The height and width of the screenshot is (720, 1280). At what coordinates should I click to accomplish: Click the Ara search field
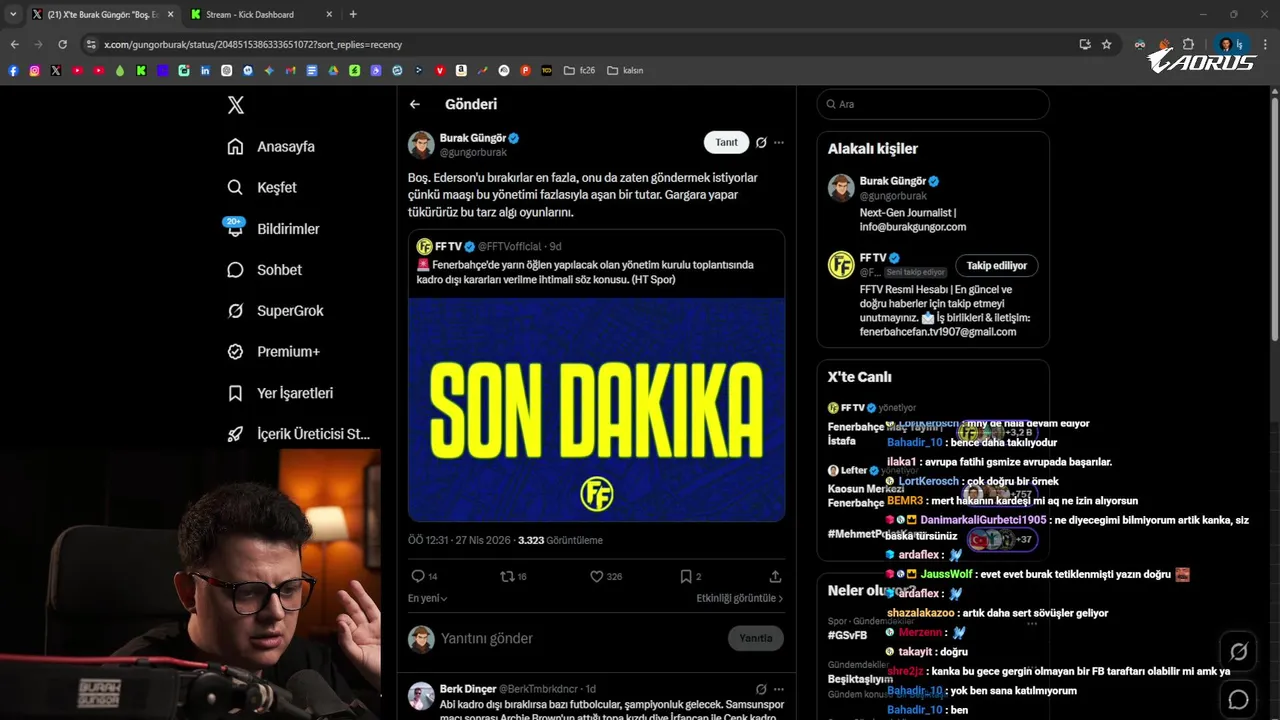click(933, 104)
